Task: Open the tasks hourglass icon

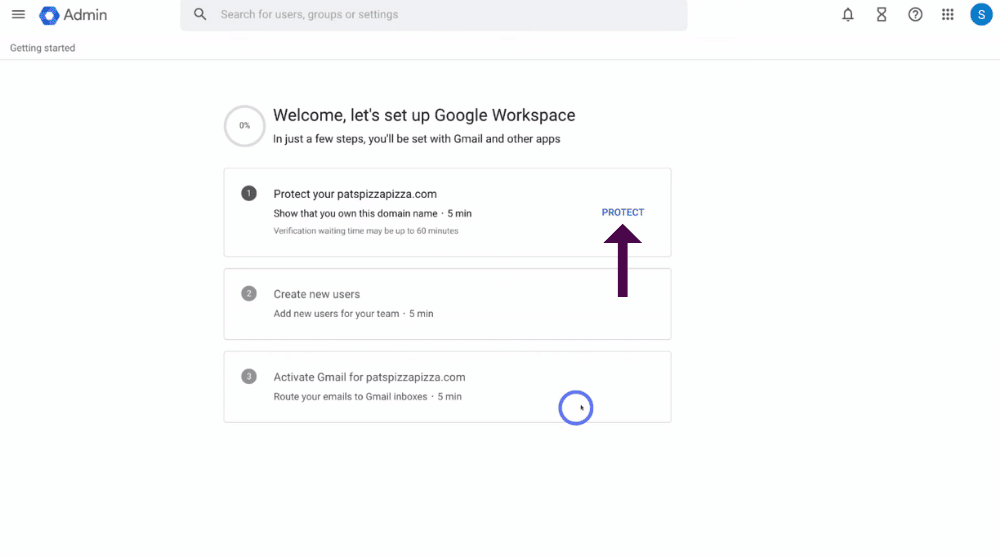Action: point(881,14)
